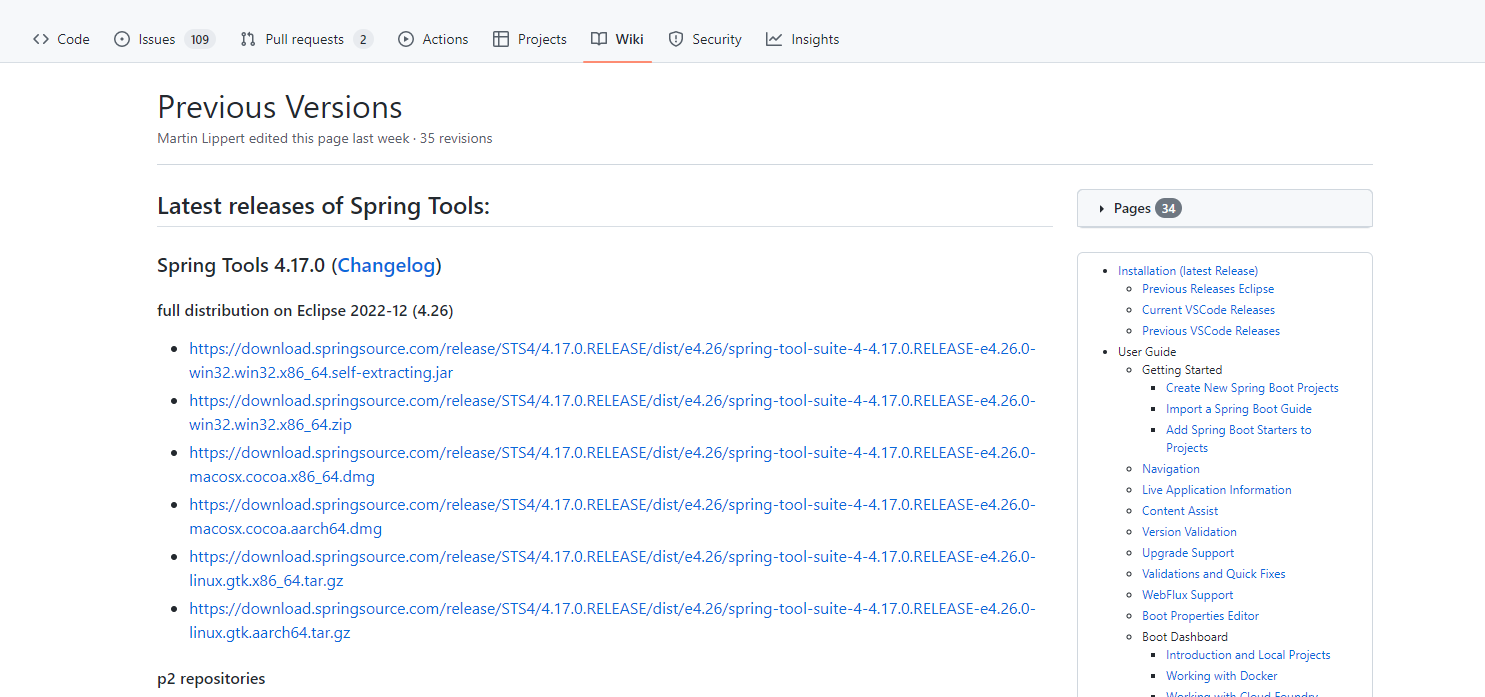
Task: Open the Changelog link for Spring Tools 4.17.0
Action: 386,265
